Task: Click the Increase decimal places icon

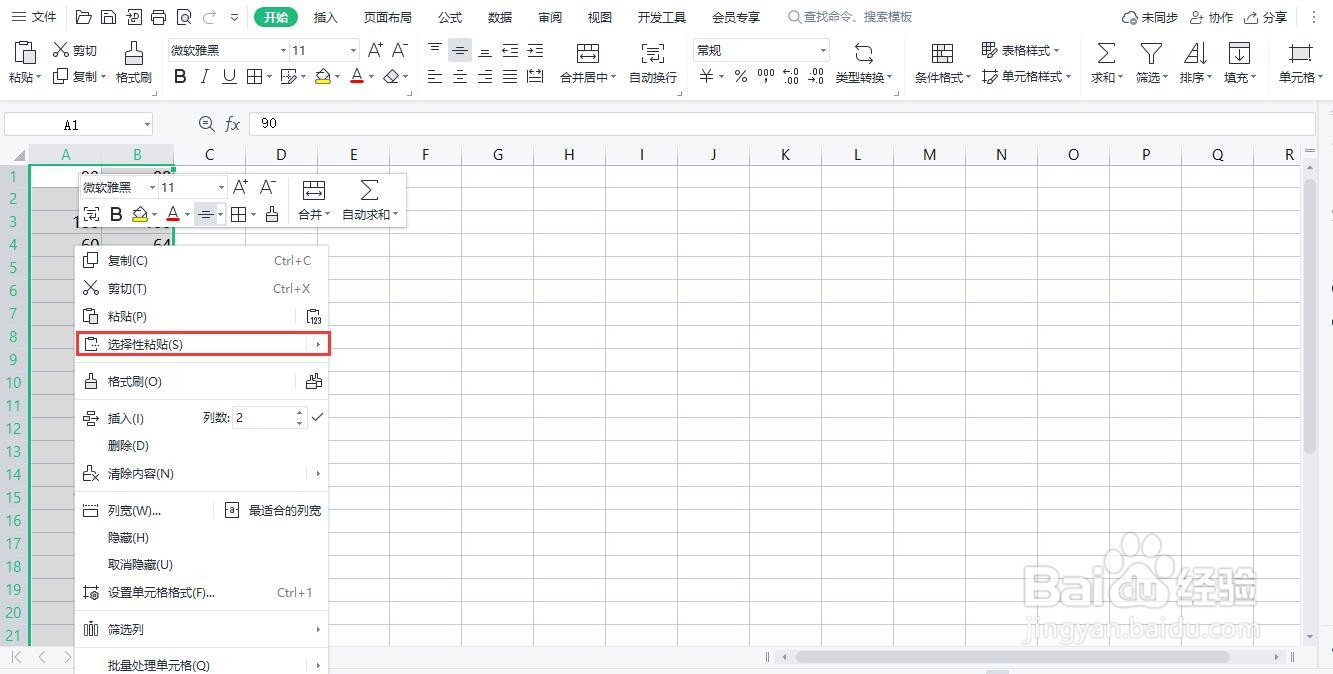Action: click(791, 77)
